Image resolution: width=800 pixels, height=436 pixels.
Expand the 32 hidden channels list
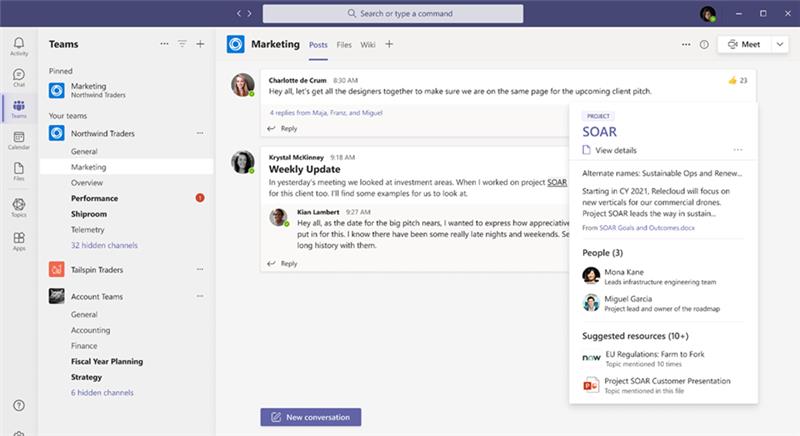[x=104, y=245]
